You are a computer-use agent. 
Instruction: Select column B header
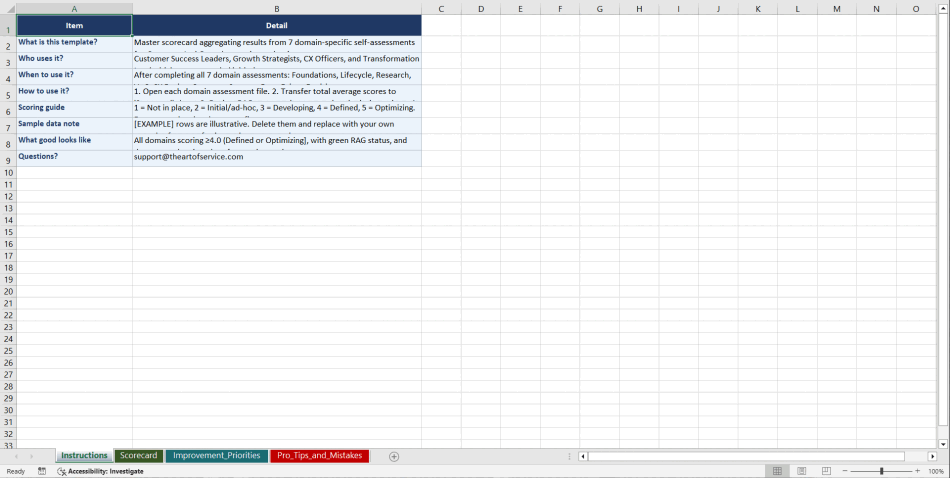pyautogui.click(x=276, y=9)
